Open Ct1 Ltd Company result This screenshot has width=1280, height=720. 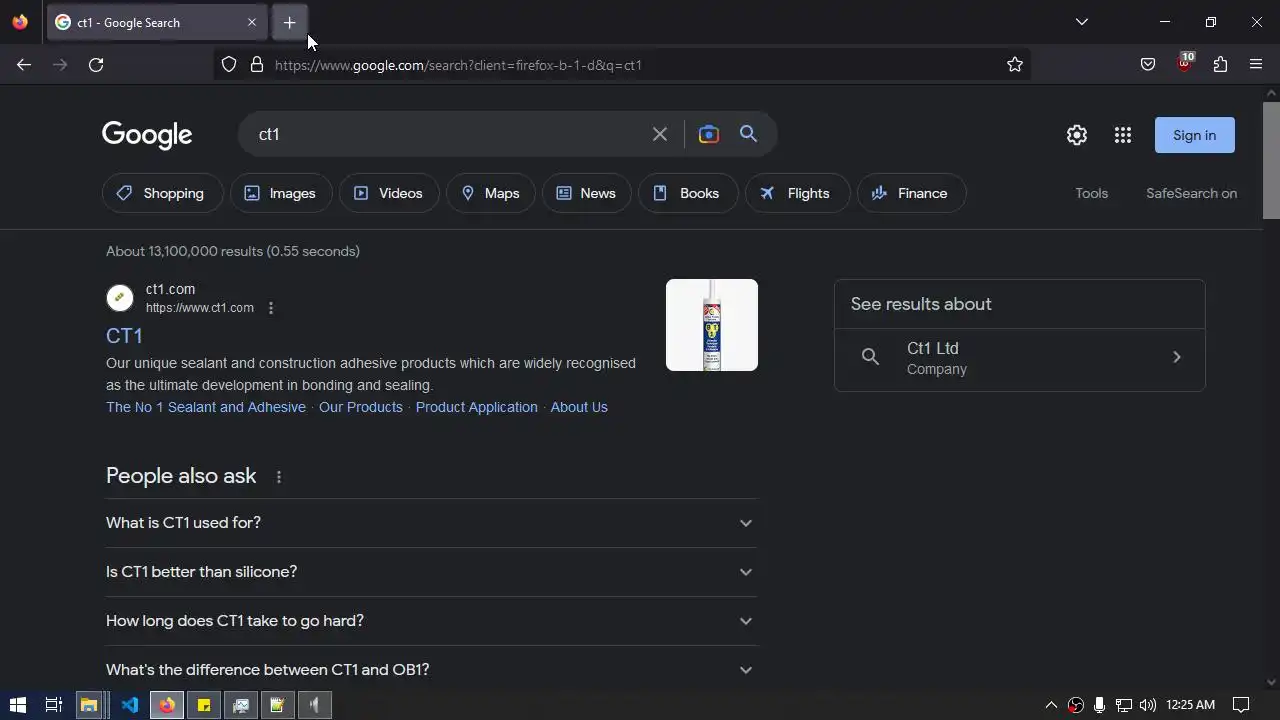pyautogui.click(x=1020, y=358)
